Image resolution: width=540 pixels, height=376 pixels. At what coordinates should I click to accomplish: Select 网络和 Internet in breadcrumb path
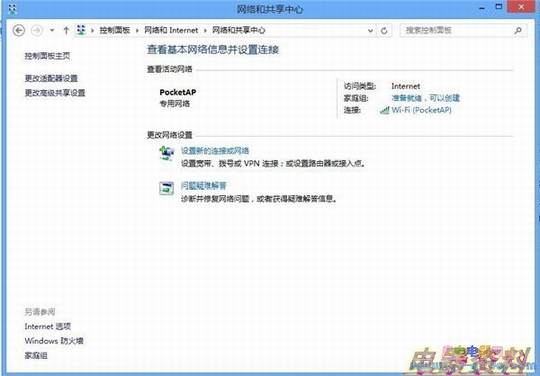point(171,30)
